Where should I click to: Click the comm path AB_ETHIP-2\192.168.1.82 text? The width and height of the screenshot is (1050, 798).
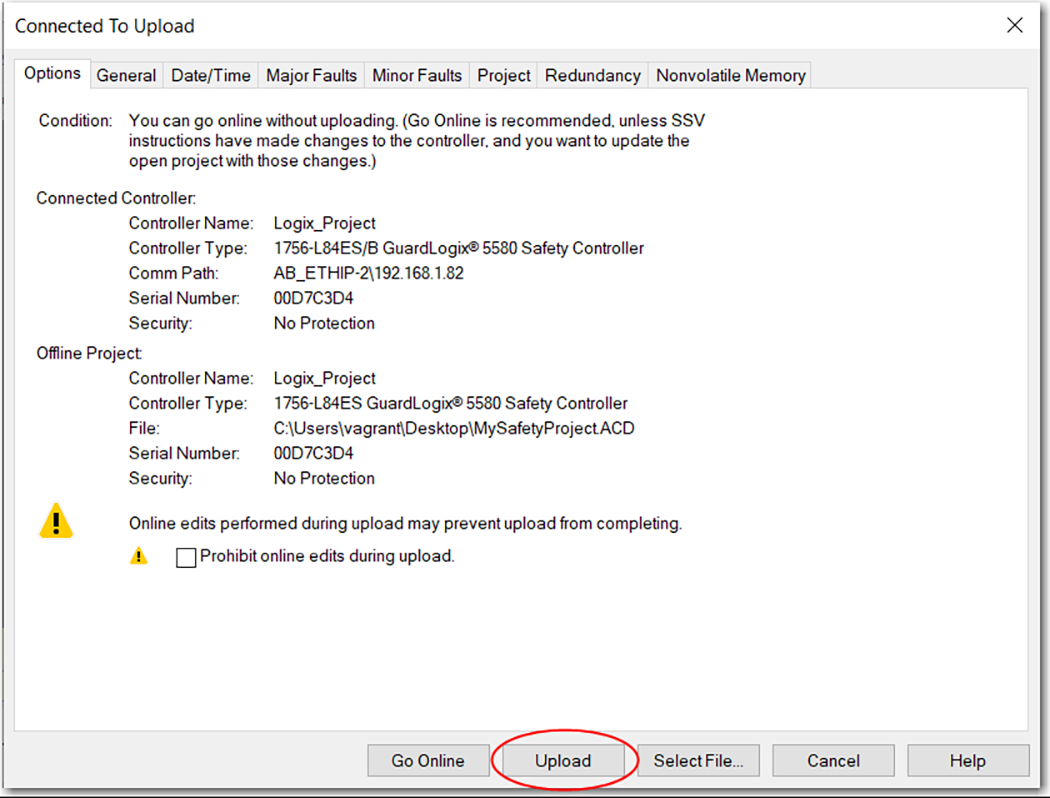tap(368, 273)
